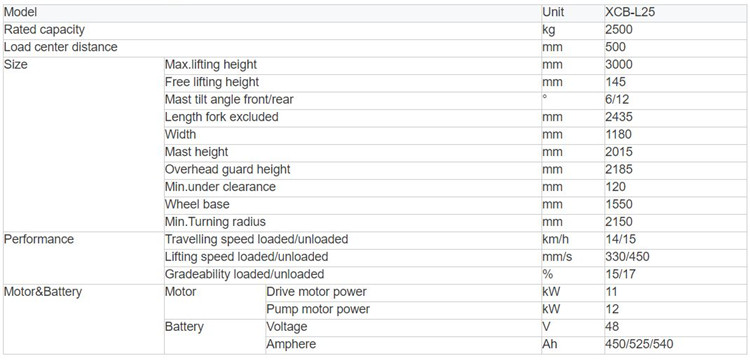Select the Amphere value 450/525/540
750x360 pixels.
(640, 344)
